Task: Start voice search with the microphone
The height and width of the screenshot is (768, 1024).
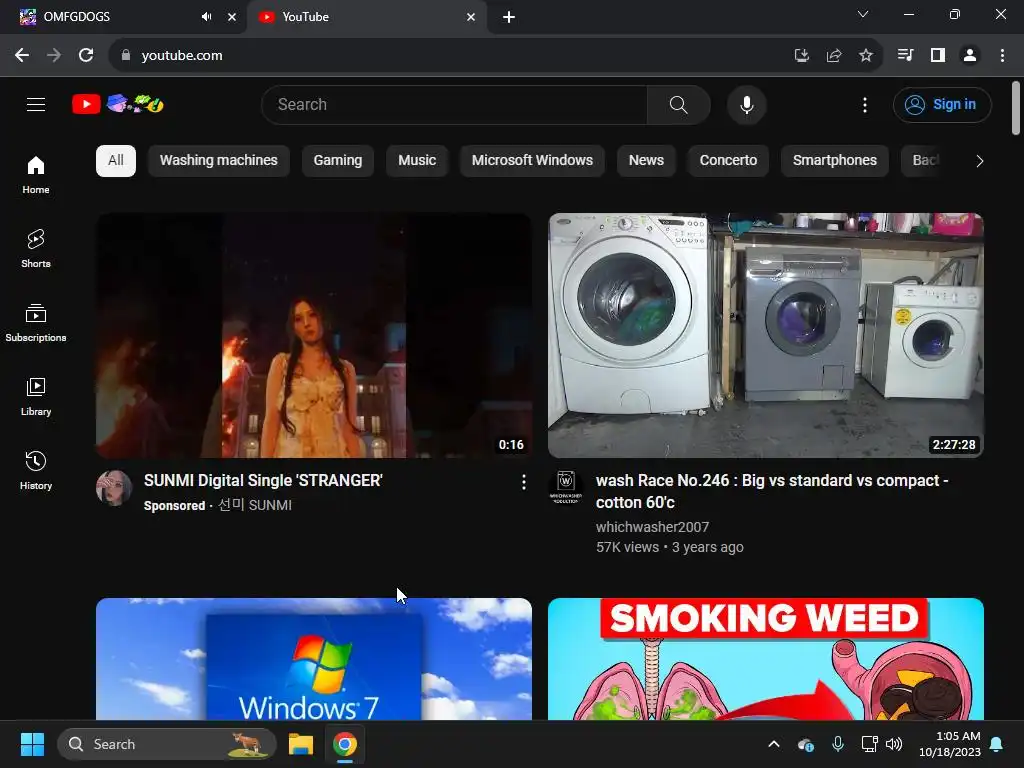Action: click(746, 104)
